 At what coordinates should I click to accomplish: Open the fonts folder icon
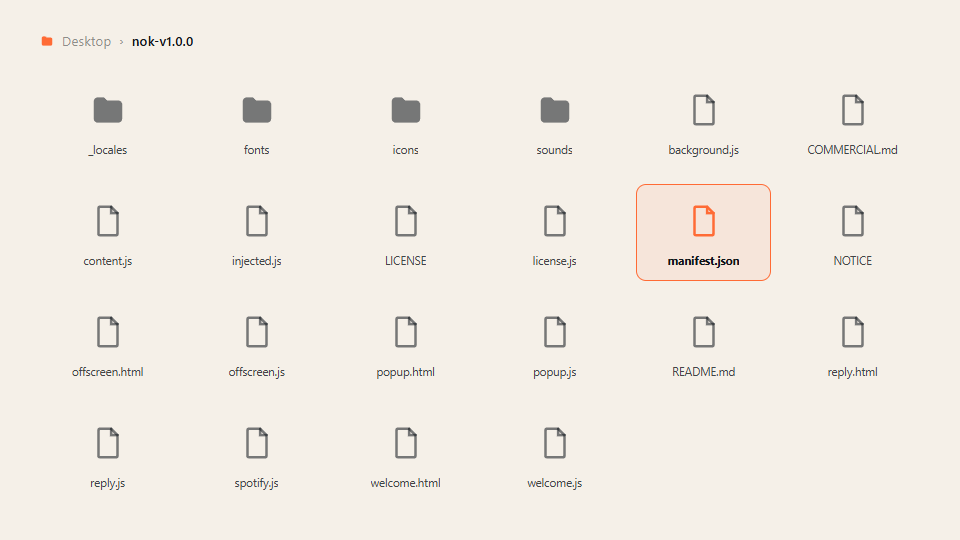[257, 110]
